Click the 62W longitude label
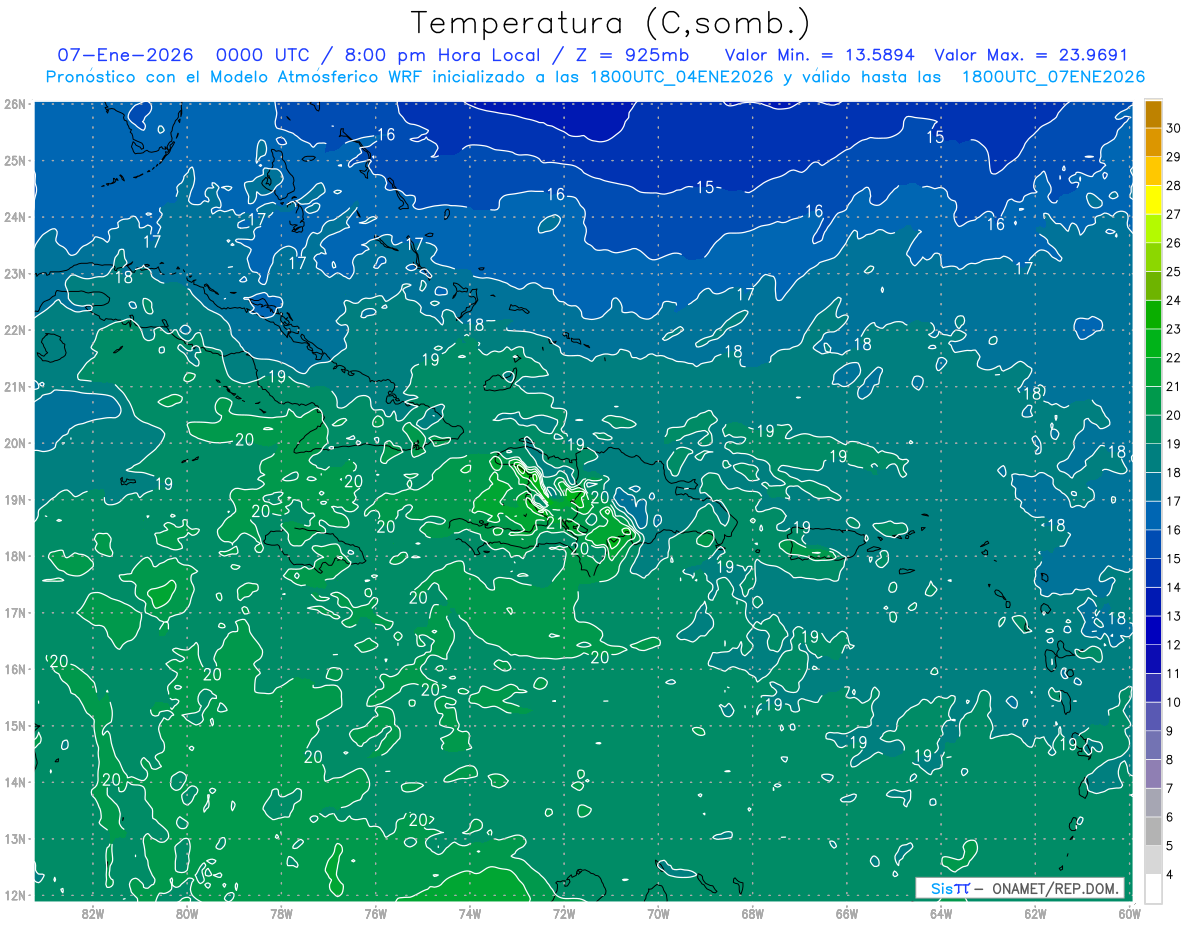Screen dimensions: 1200x927 [1035, 912]
